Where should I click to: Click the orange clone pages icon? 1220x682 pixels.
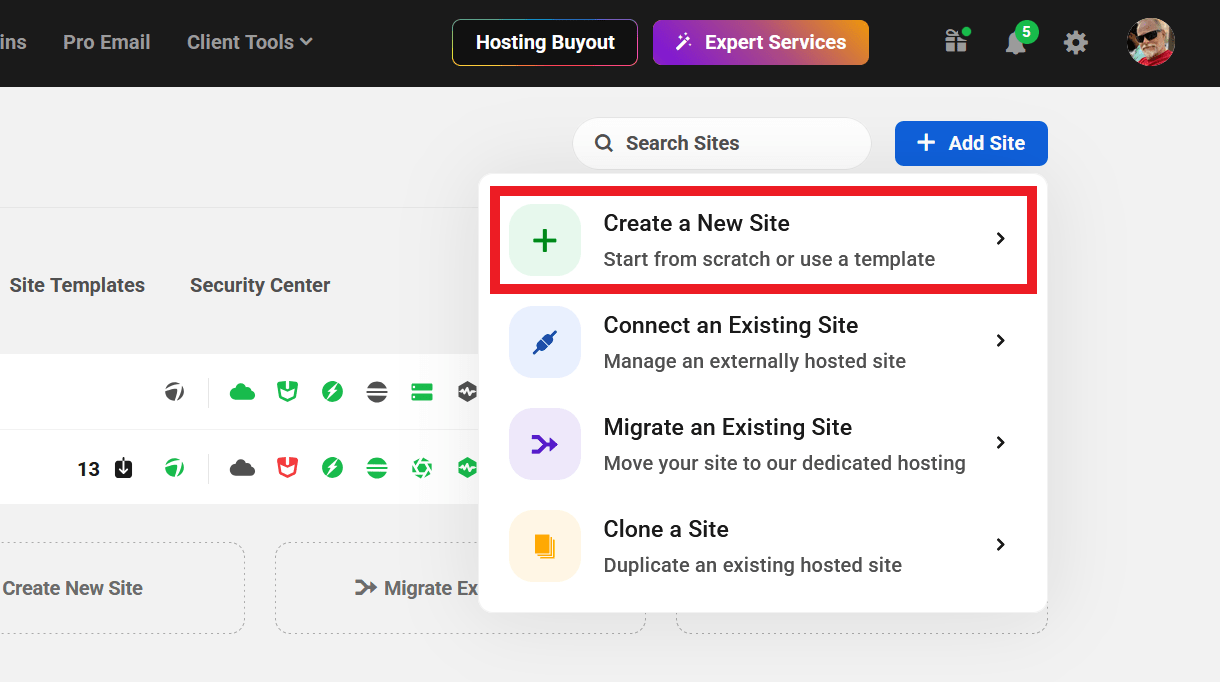click(x=545, y=546)
